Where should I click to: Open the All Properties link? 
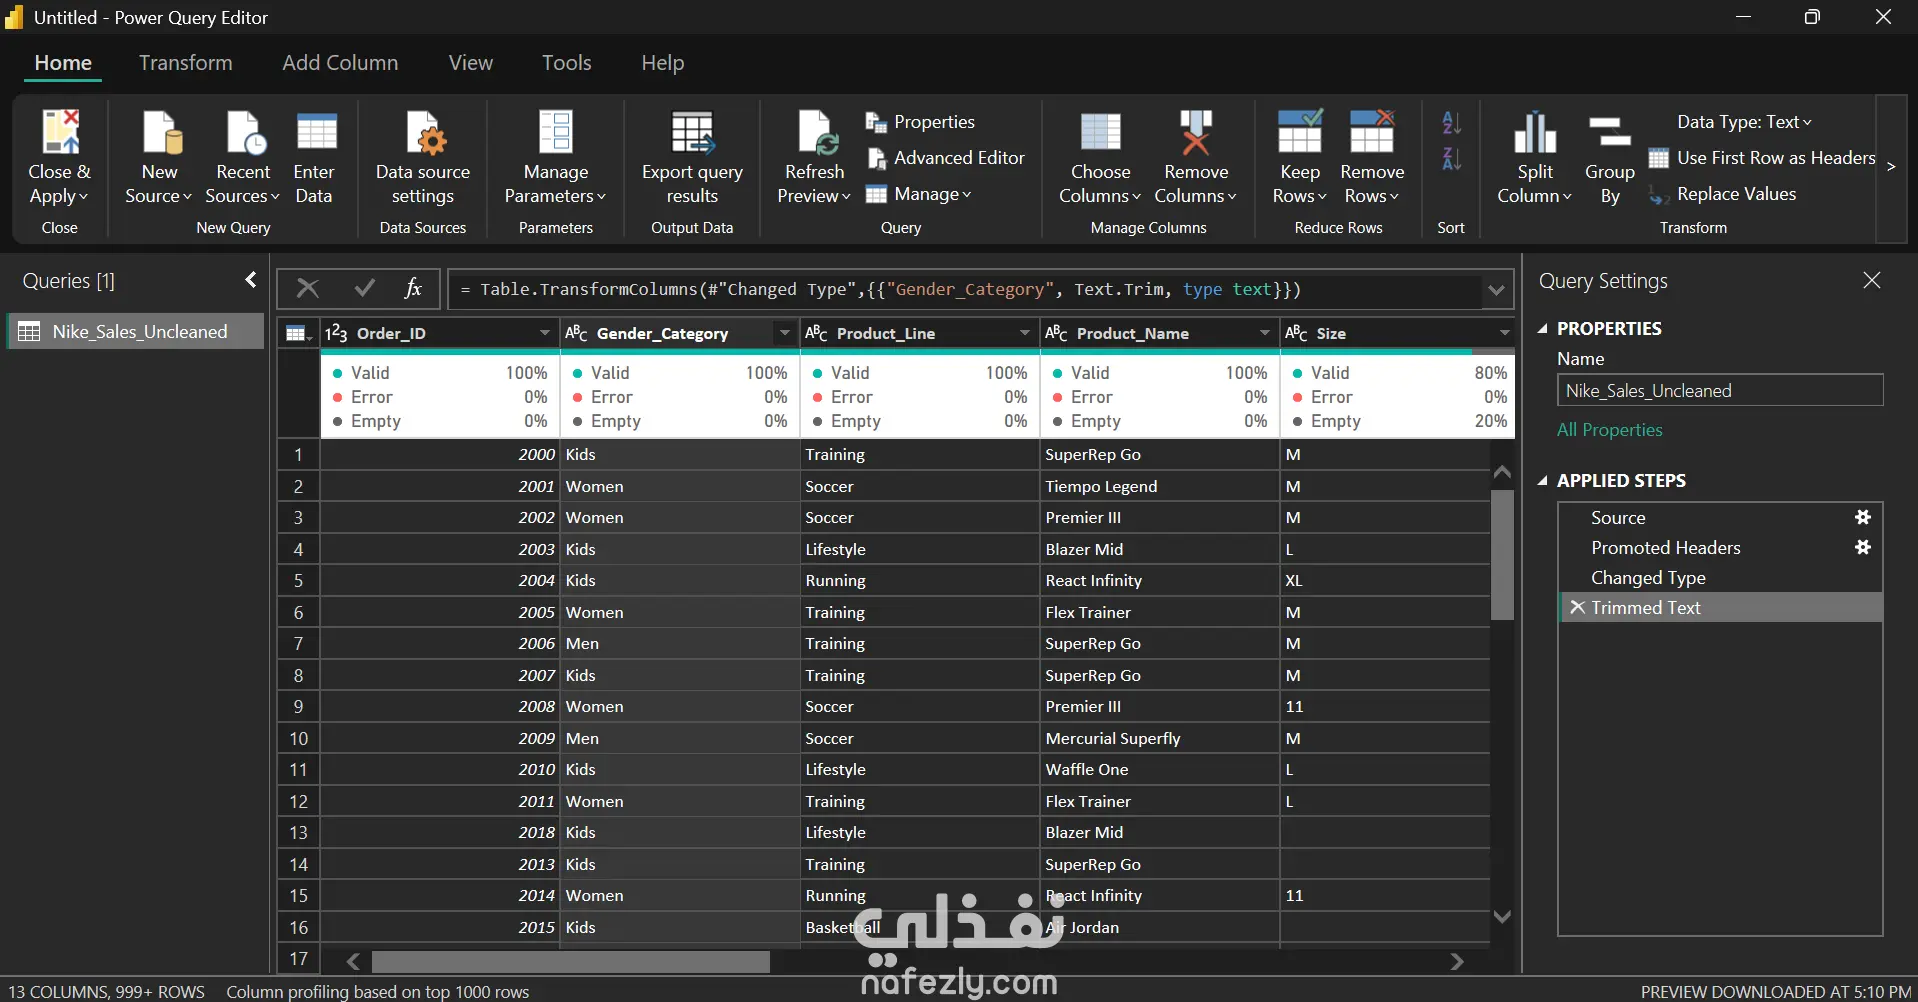point(1610,430)
